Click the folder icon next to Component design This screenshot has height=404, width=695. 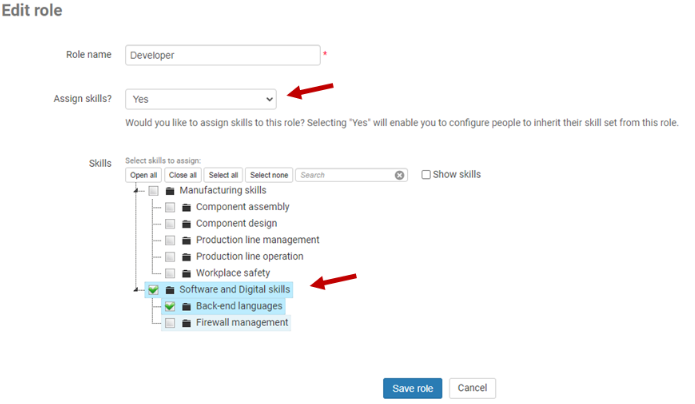(186, 224)
